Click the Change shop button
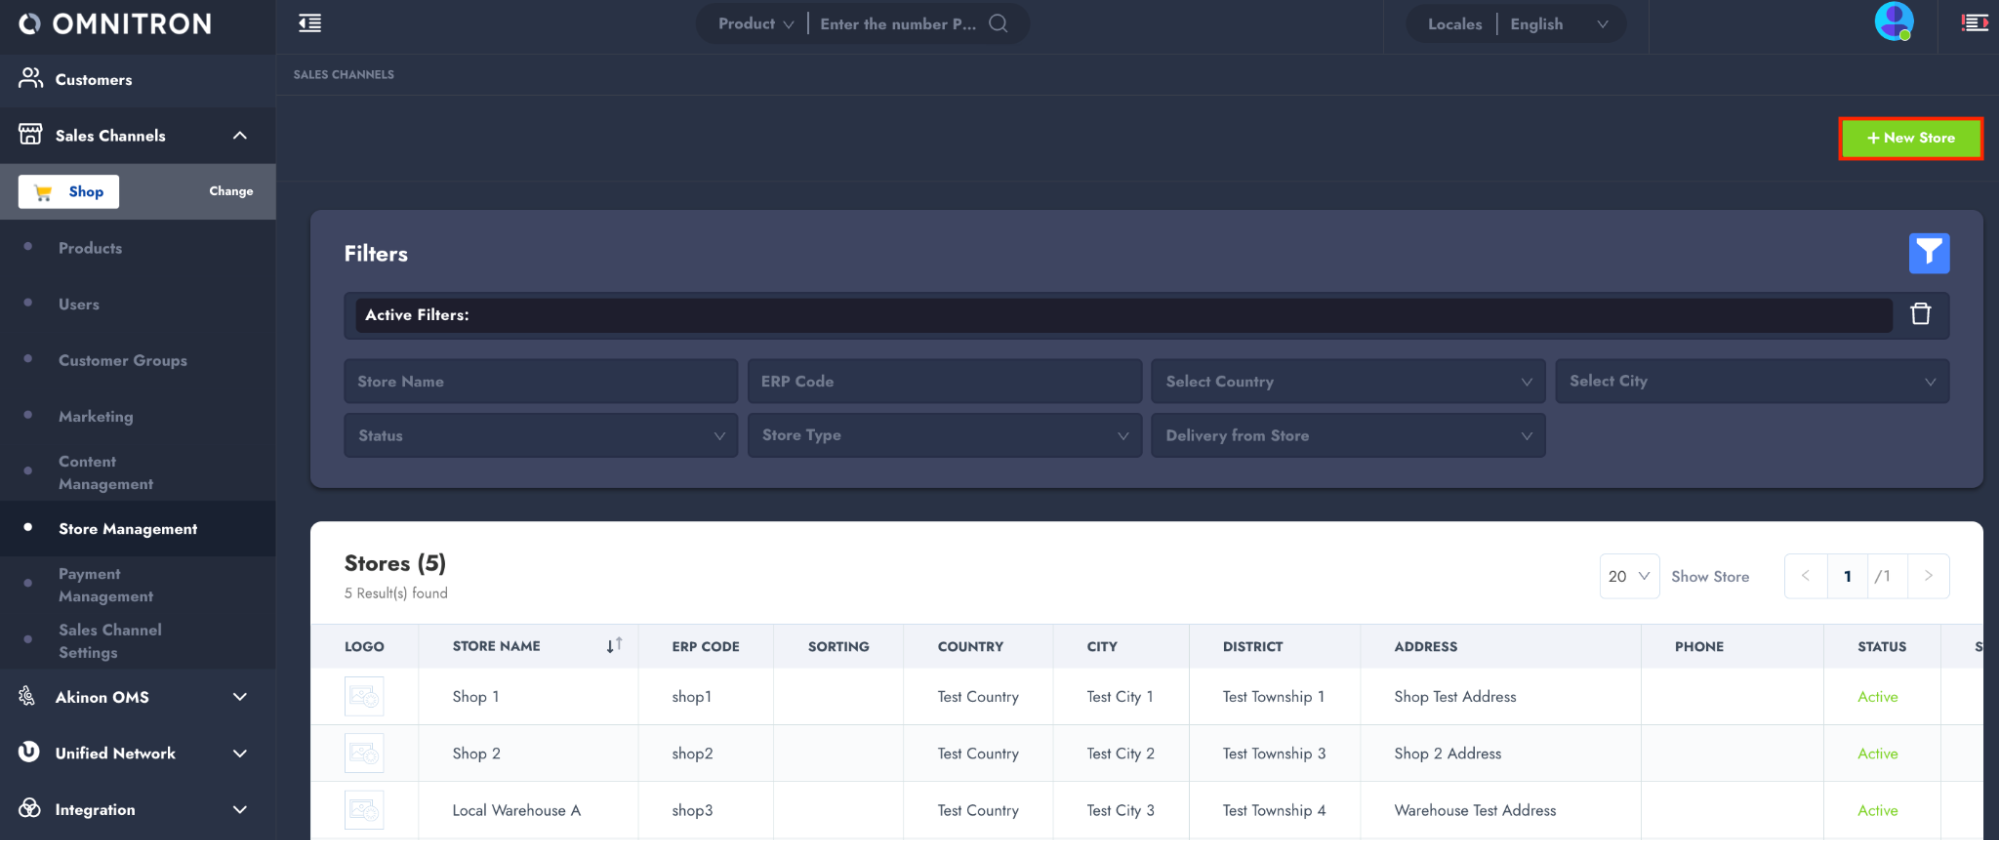The image size is (1999, 841). [231, 191]
